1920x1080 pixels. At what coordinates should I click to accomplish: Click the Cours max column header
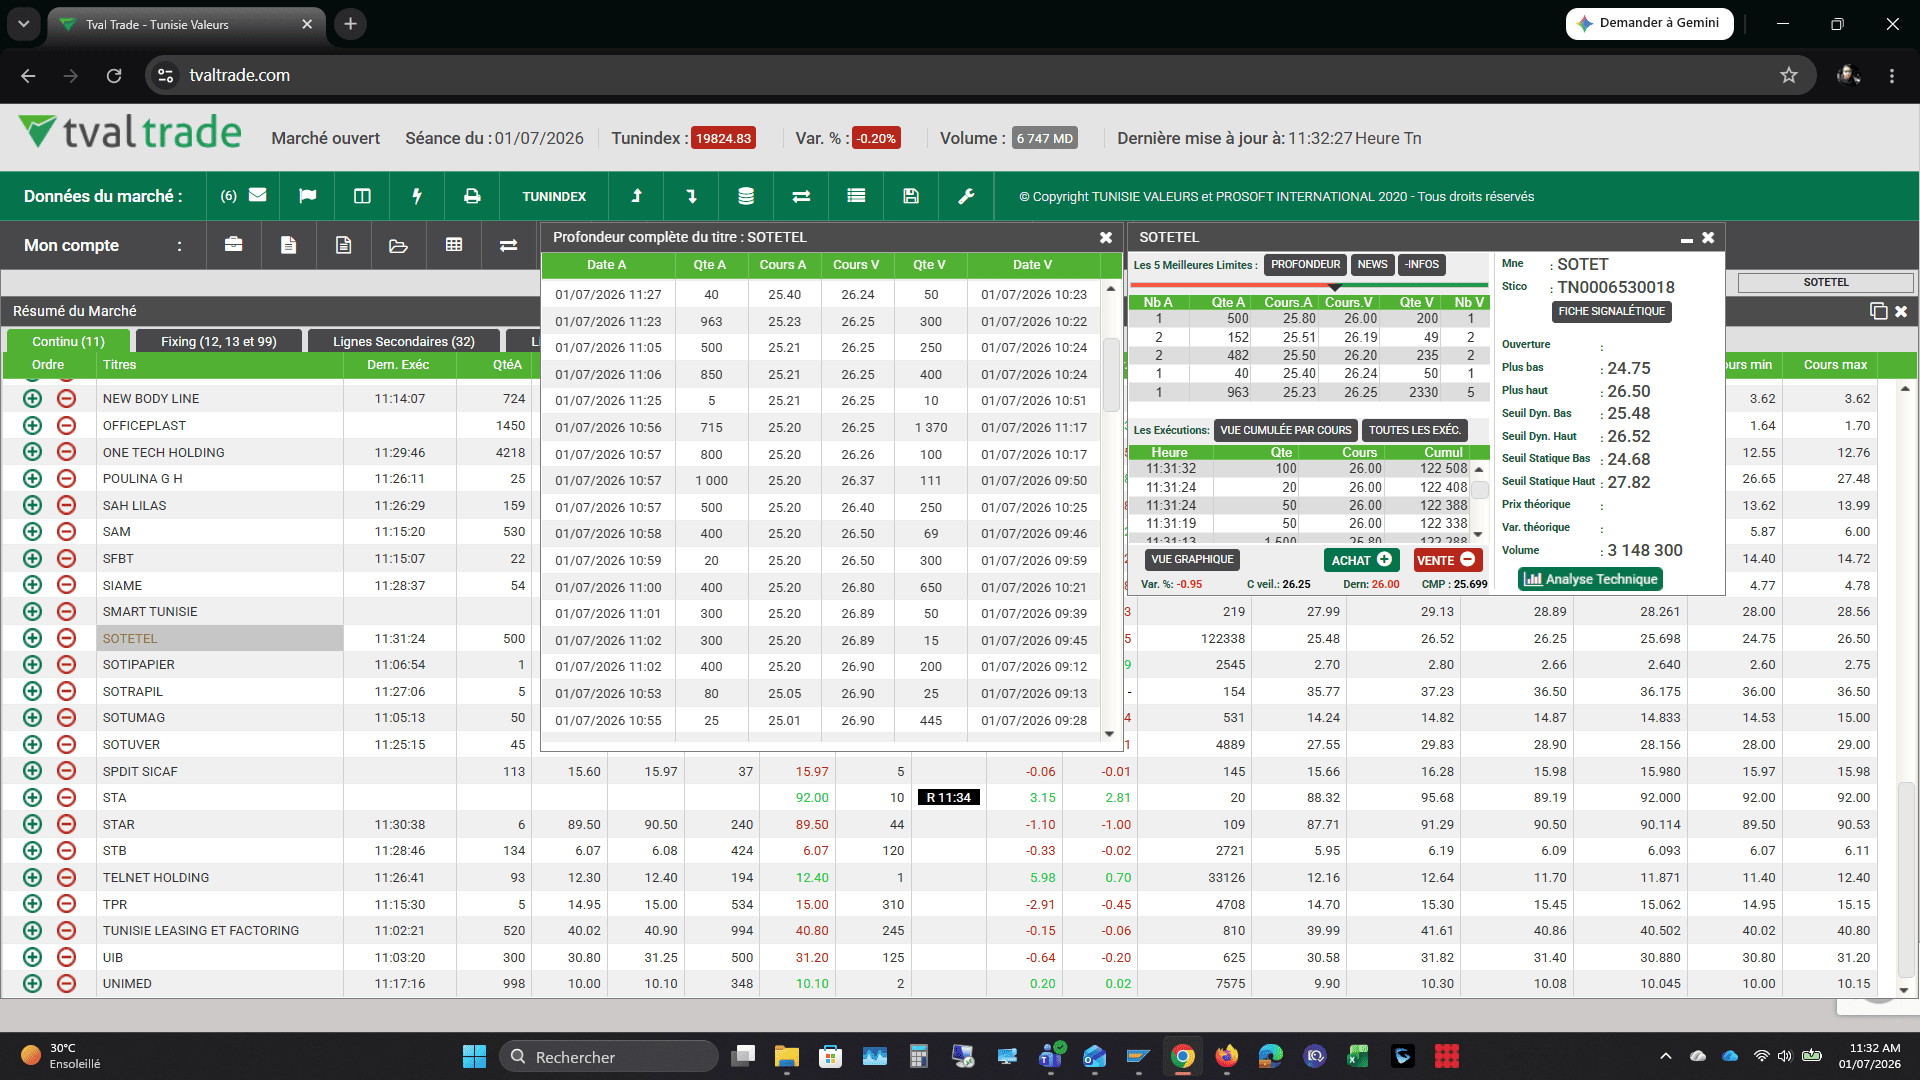[1835, 365]
